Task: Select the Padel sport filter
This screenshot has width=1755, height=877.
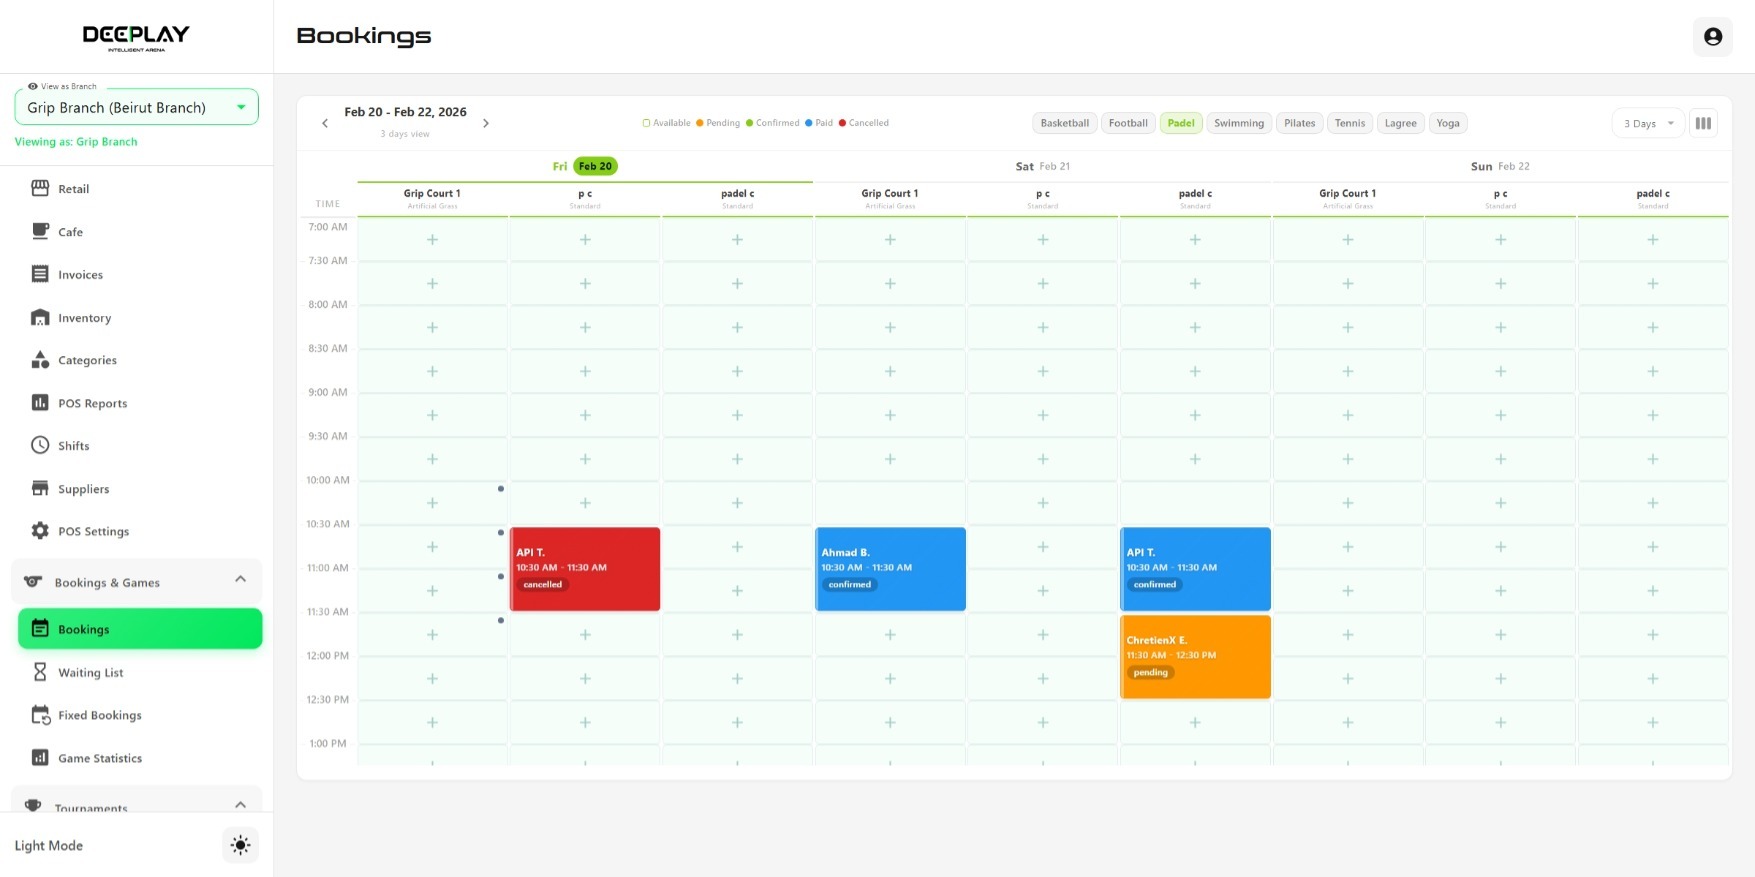Action: tap(1181, 123)
